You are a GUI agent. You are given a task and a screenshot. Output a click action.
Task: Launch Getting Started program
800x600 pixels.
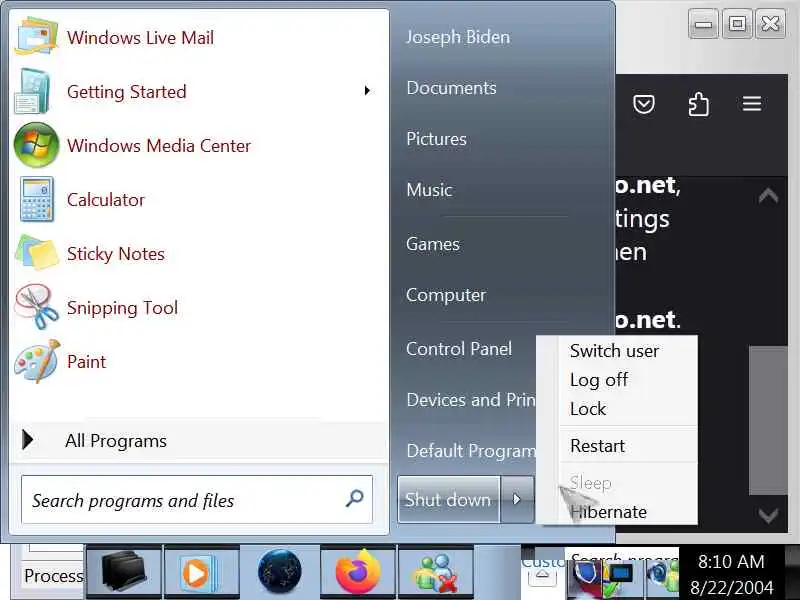[199, 92]
